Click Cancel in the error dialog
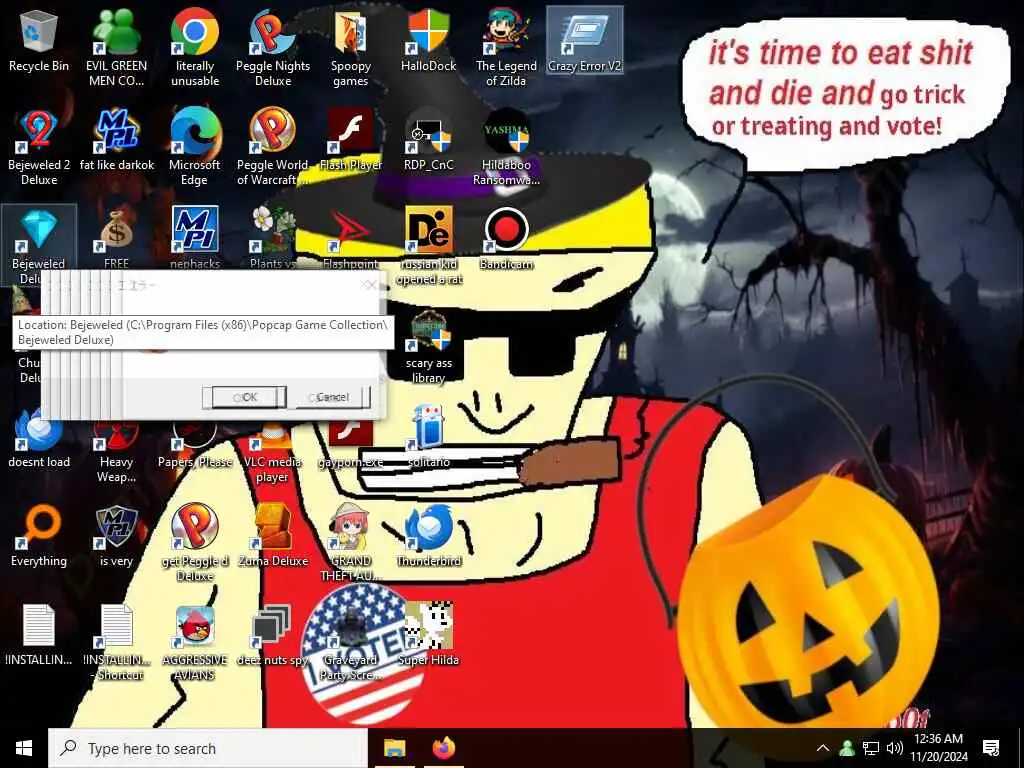Viewport: 1024px width, 768px height. [x=332, y=397]
